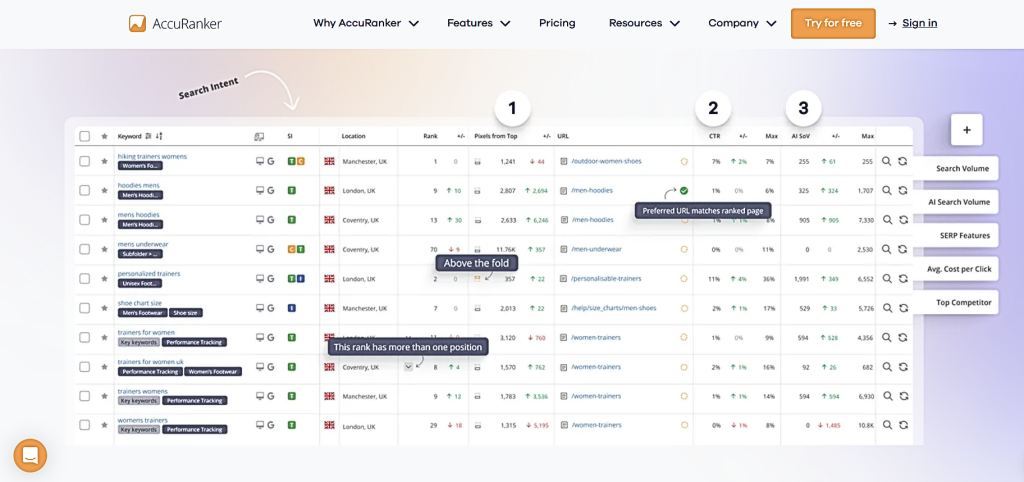1024x482 pixels.
Task: Star the shoe chart size keyword
Action: pyautogui.click(x=104, y=308)
